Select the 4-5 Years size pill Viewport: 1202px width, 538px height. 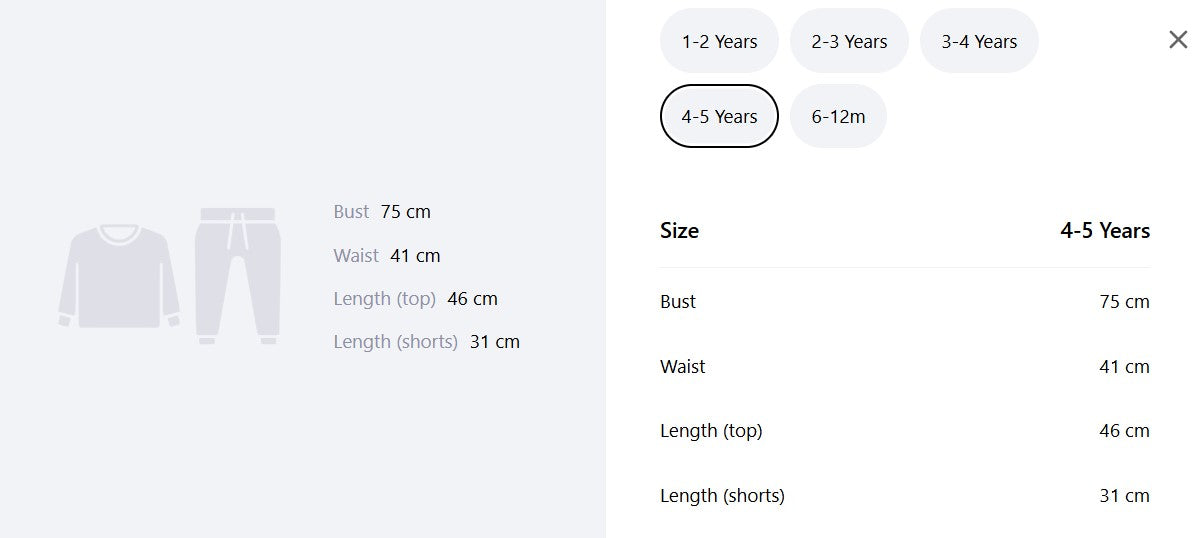tap(719, 116)
